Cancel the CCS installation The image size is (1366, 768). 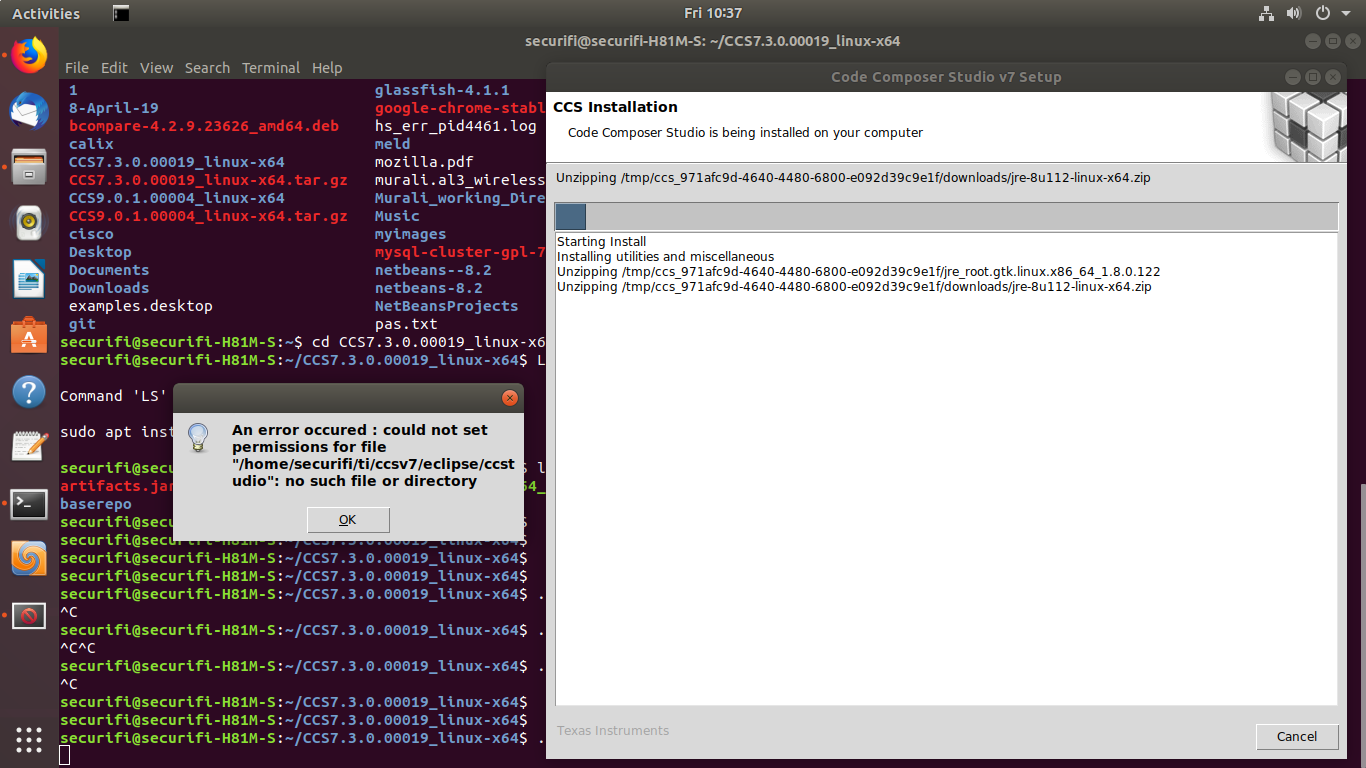coord(1297,736)
